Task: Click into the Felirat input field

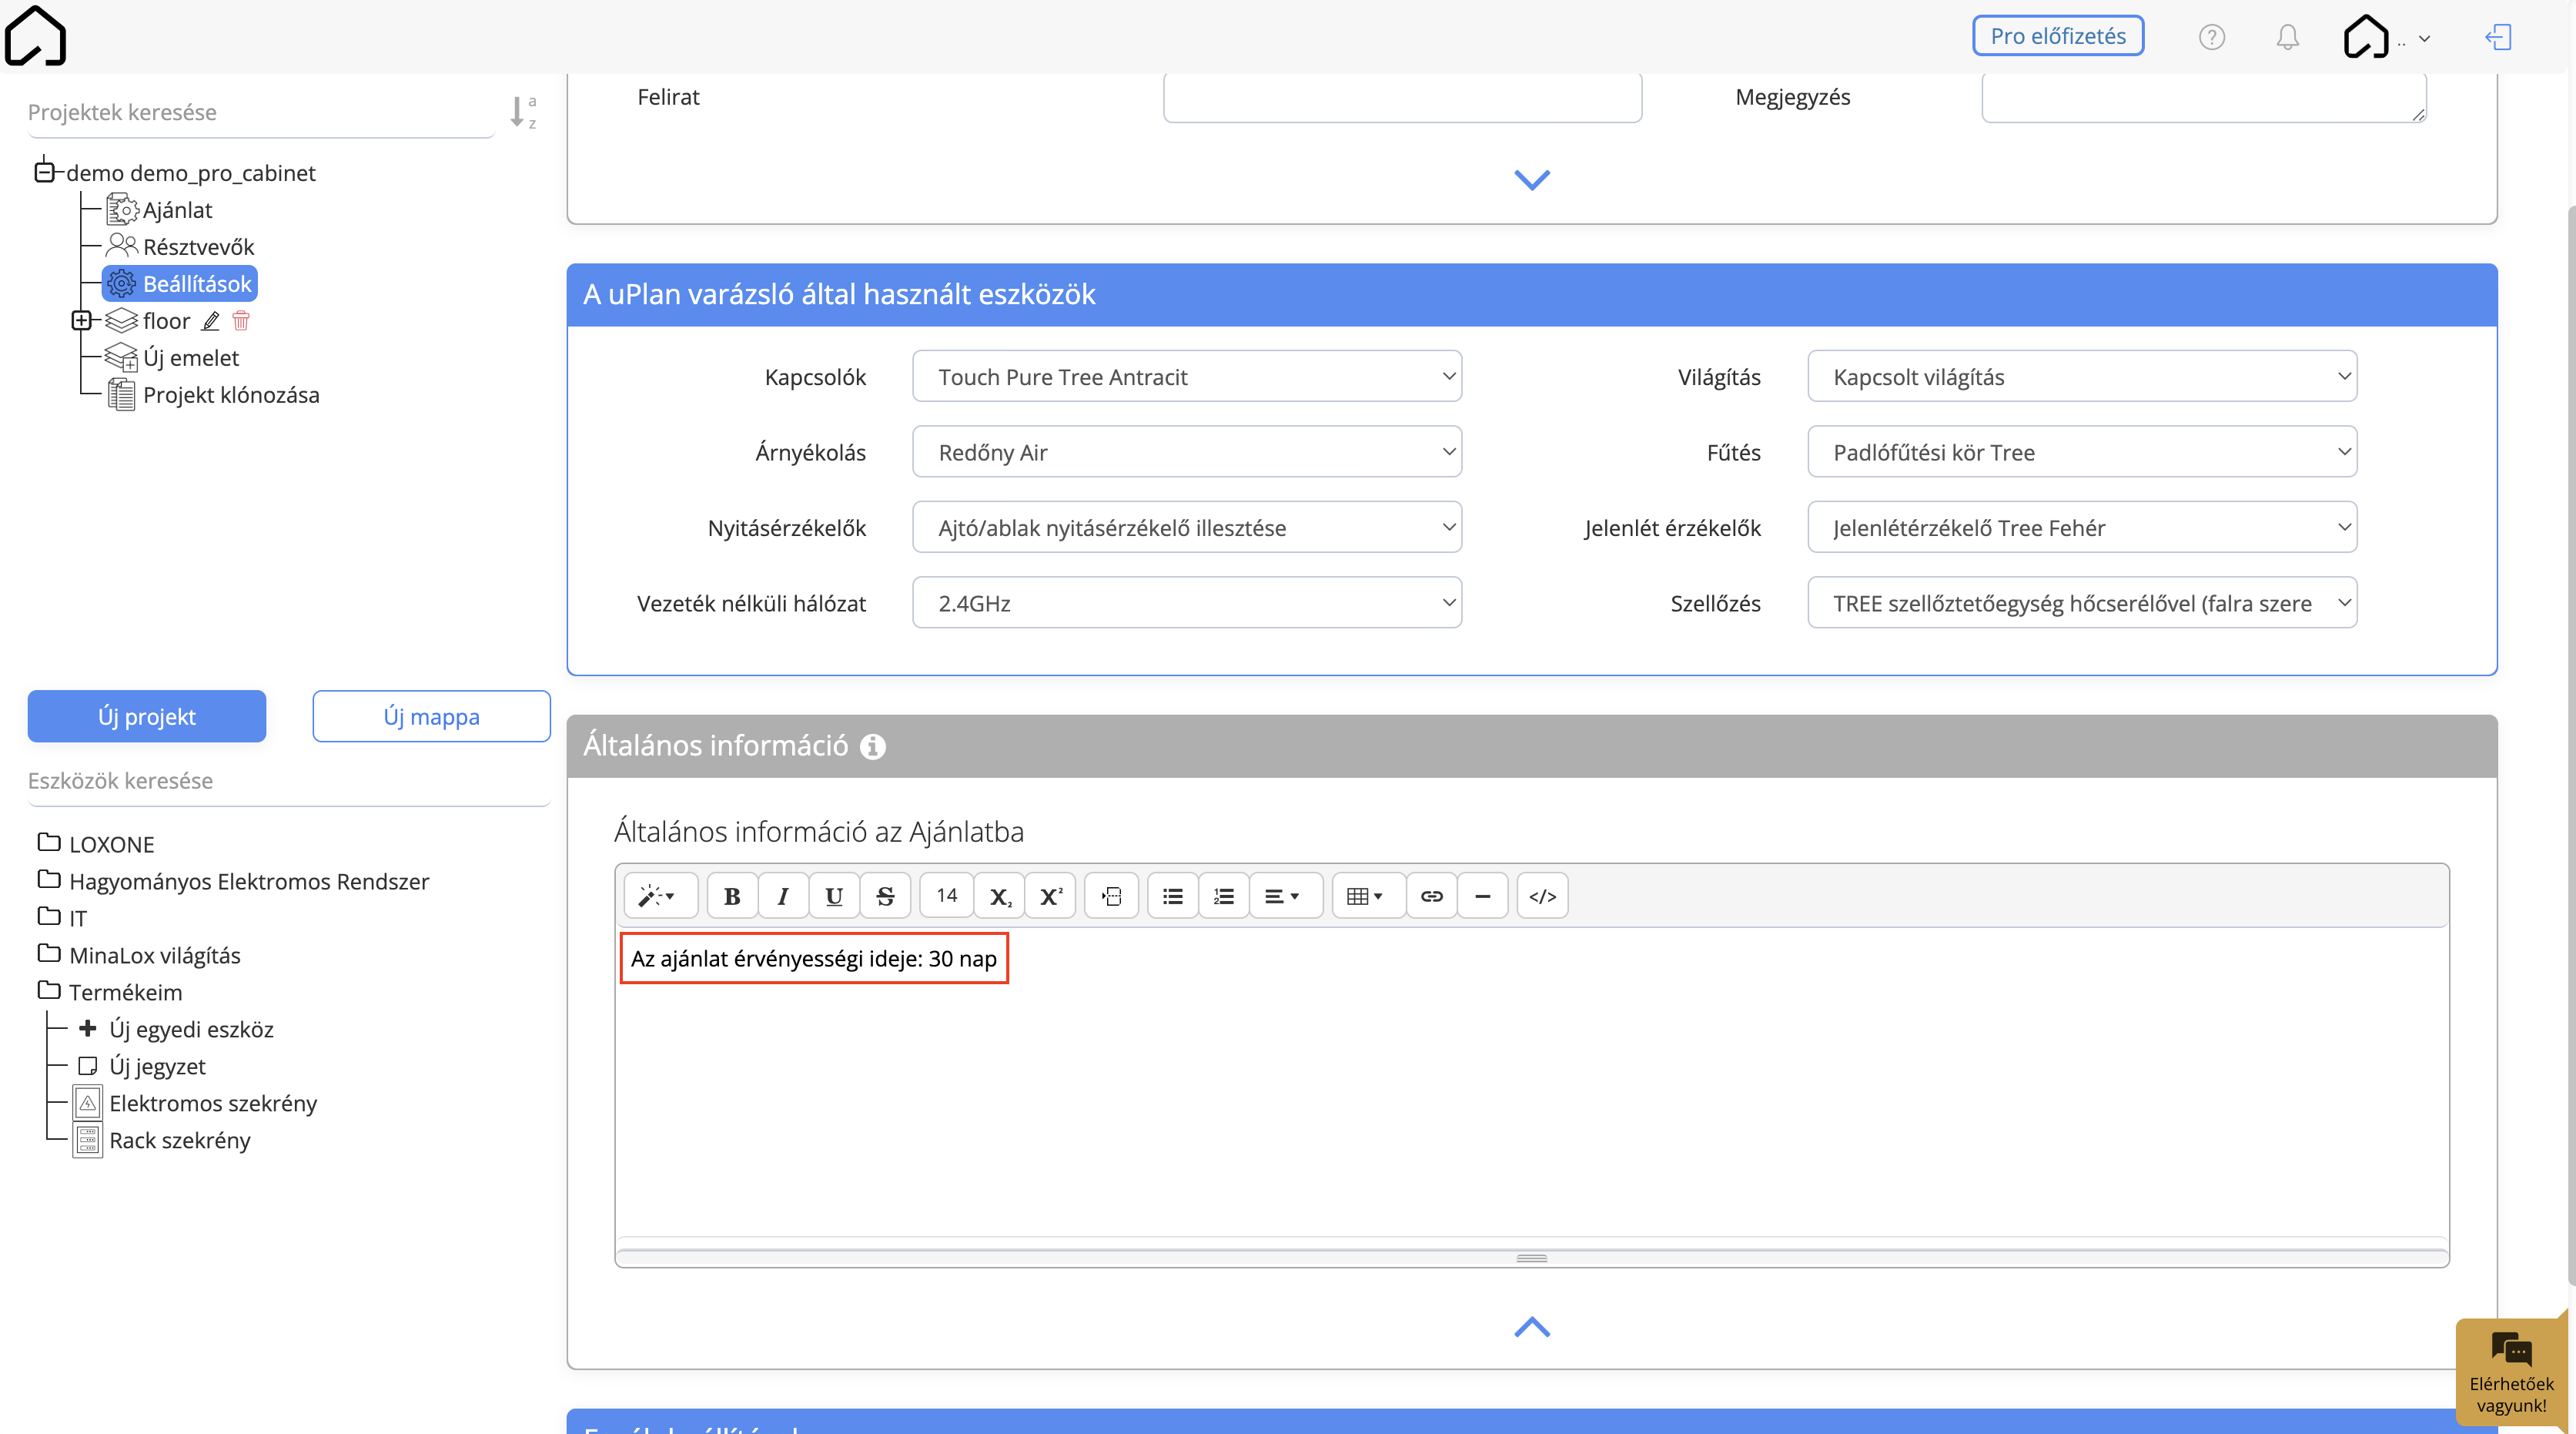Action: click(1402, 97)
